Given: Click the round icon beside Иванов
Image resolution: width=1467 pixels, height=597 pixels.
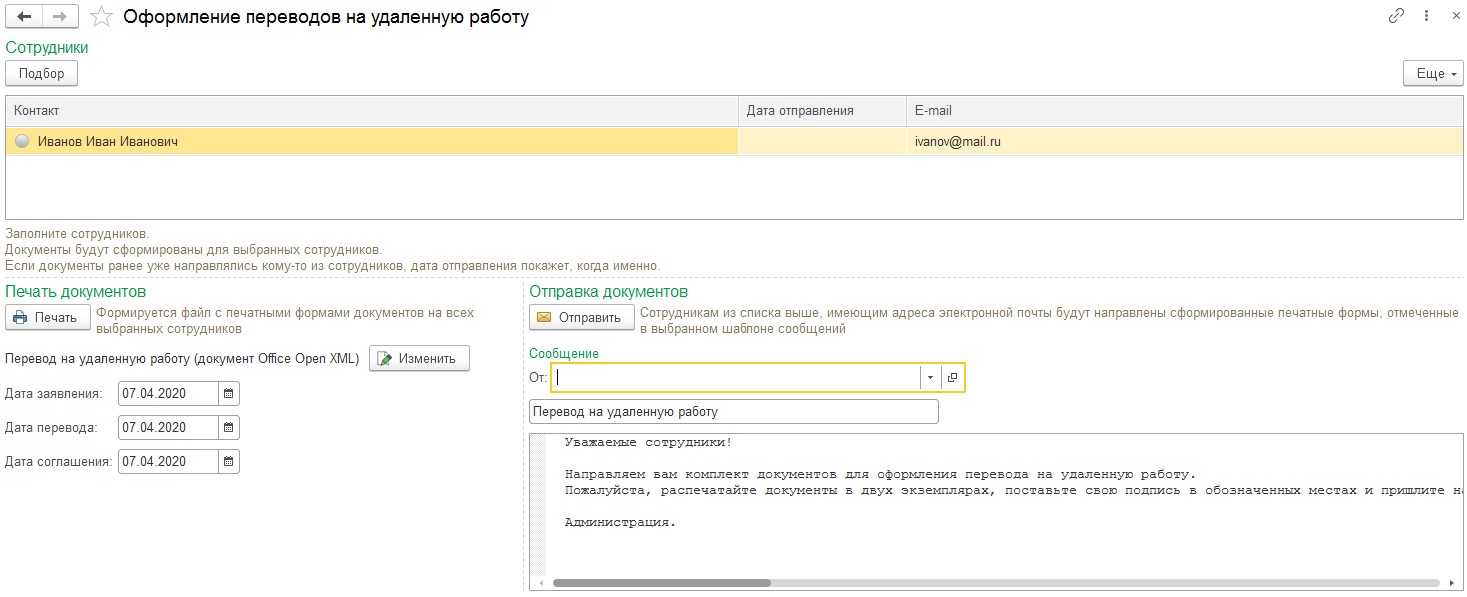Looking at the screenshot, I should click(23, 142).
